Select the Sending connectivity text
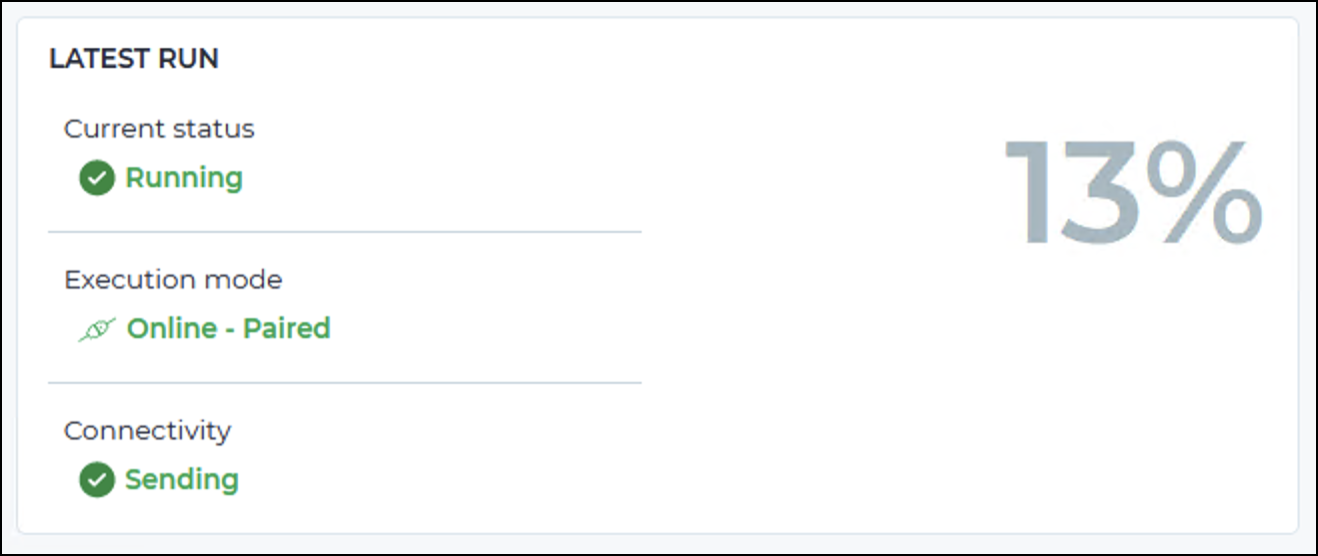 pos(182,480)
